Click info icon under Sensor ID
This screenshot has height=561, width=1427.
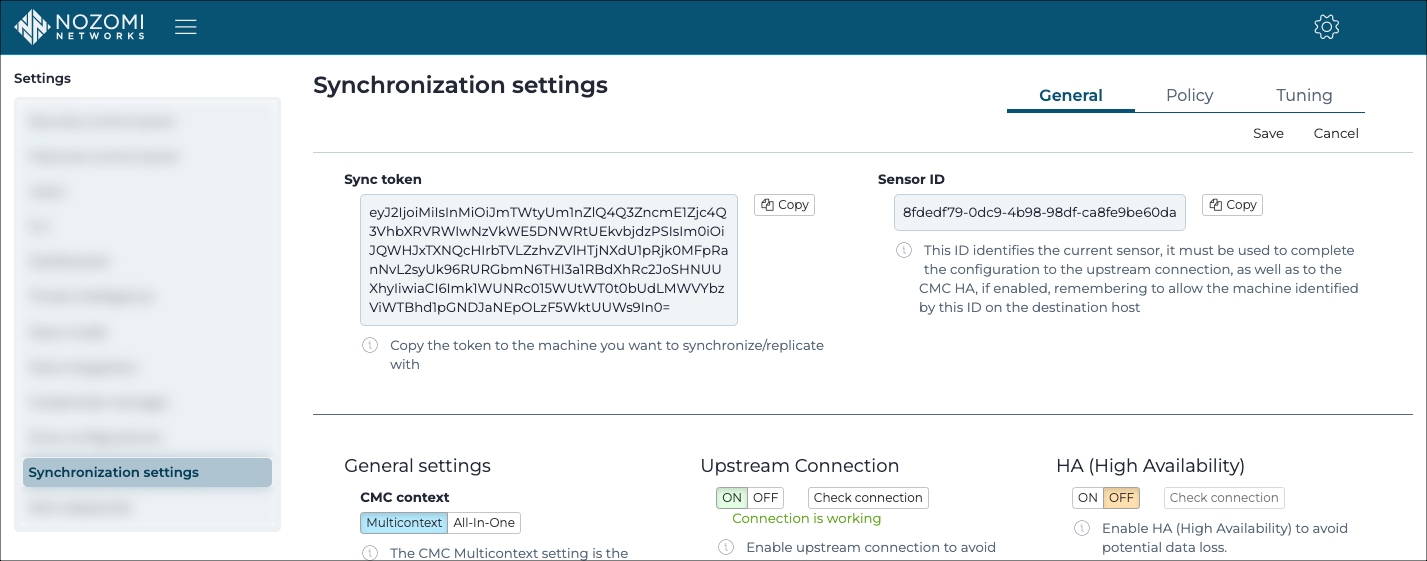[903, 250]
